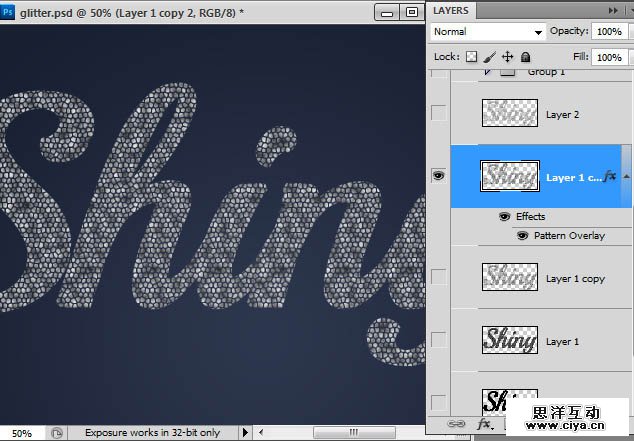Click the lock transparent pixels icon
The height and width of the screenshot is (441, 634).
[472, 58]
